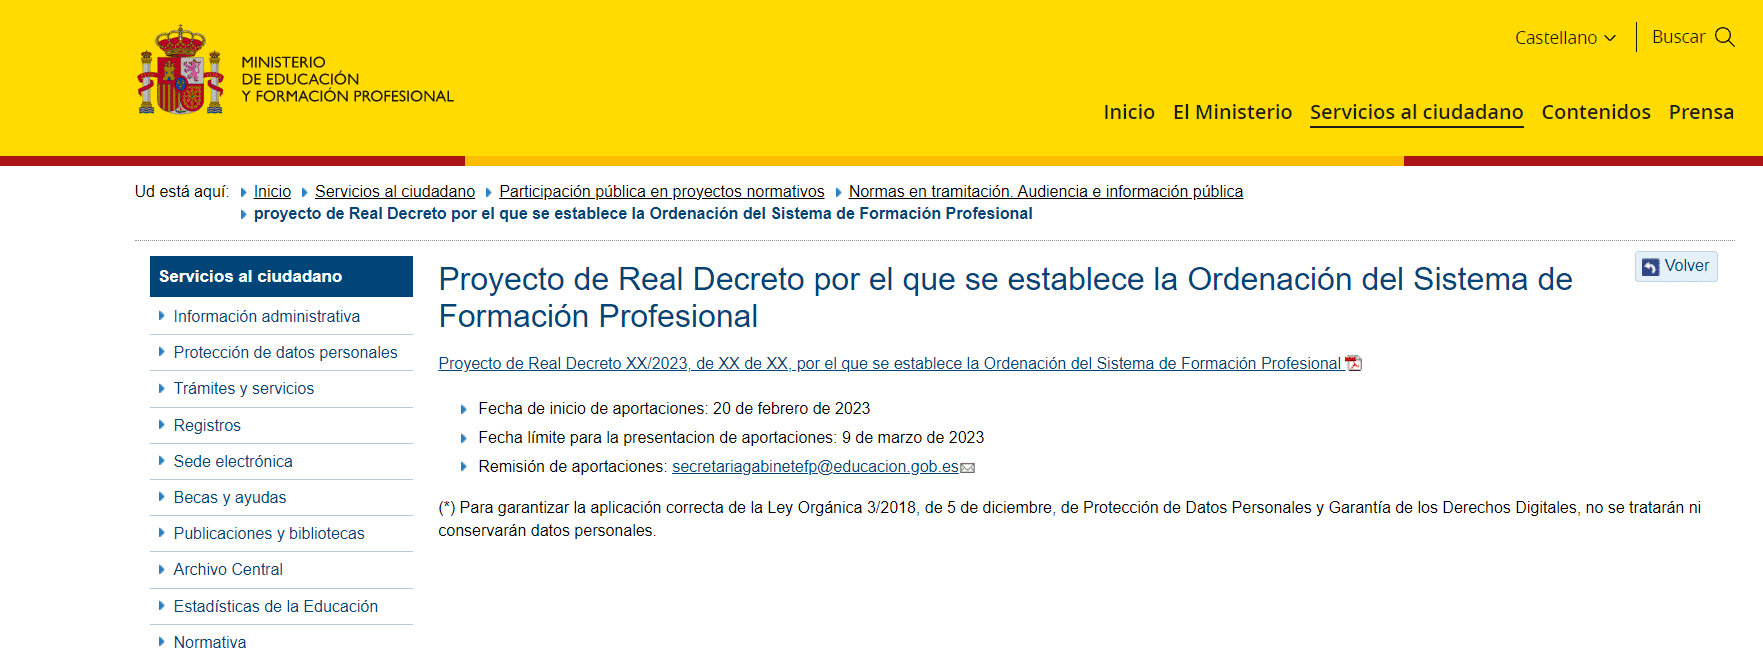Screen dimensions: 1763x648
Task: Open the El Ministerio menu
Action: [1232, 112]
